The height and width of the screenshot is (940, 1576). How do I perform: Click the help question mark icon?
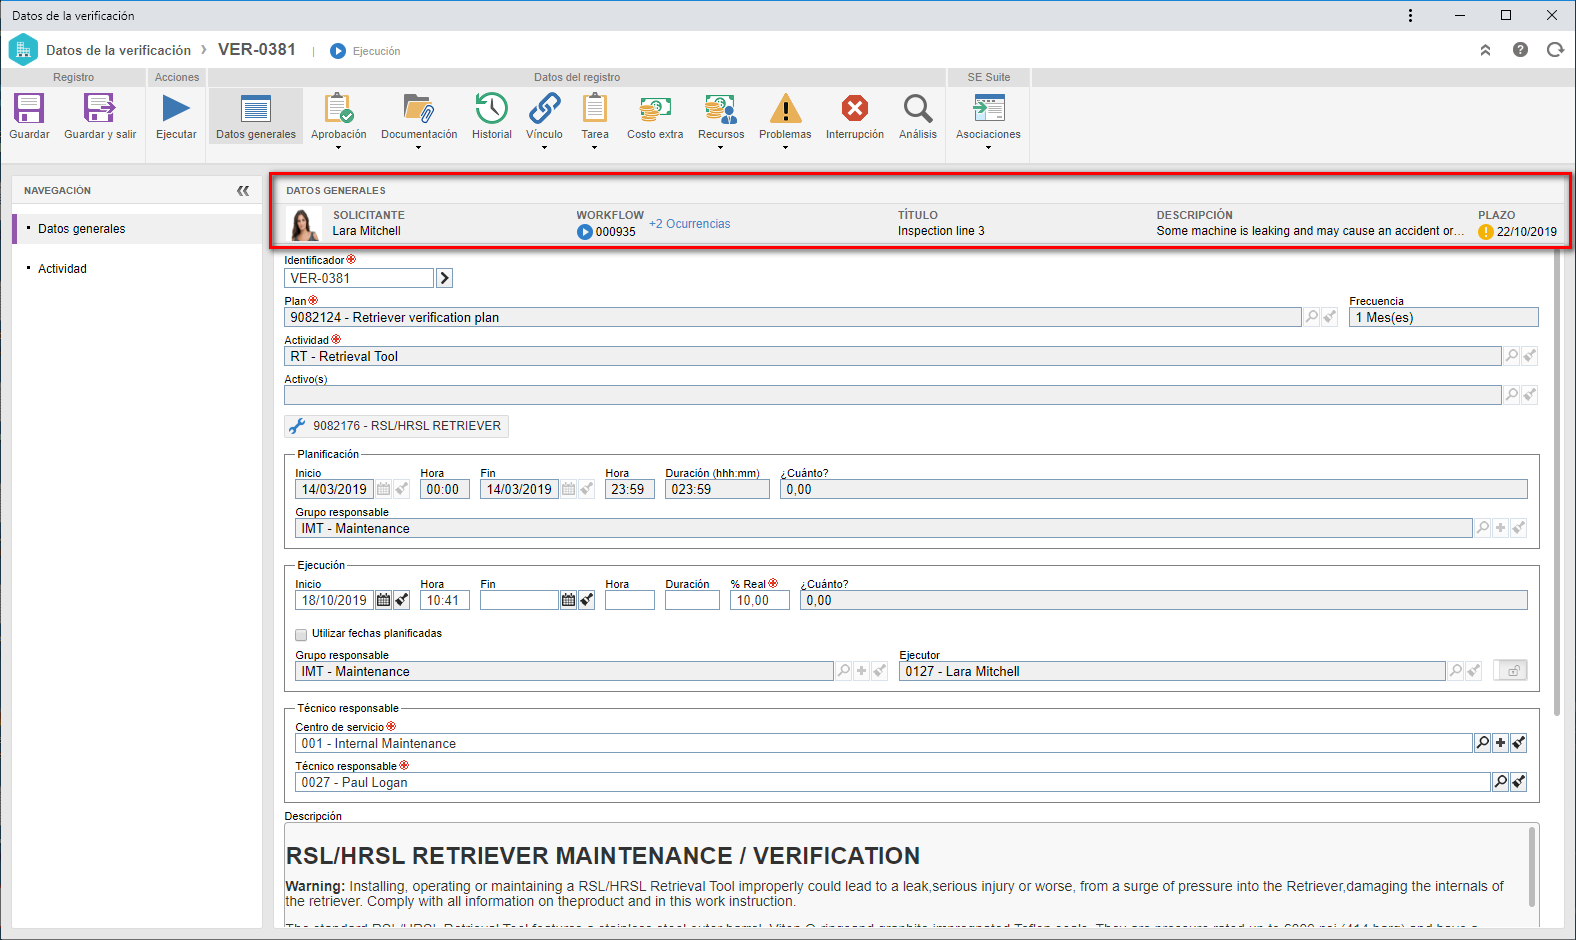tap(1520, 50)
